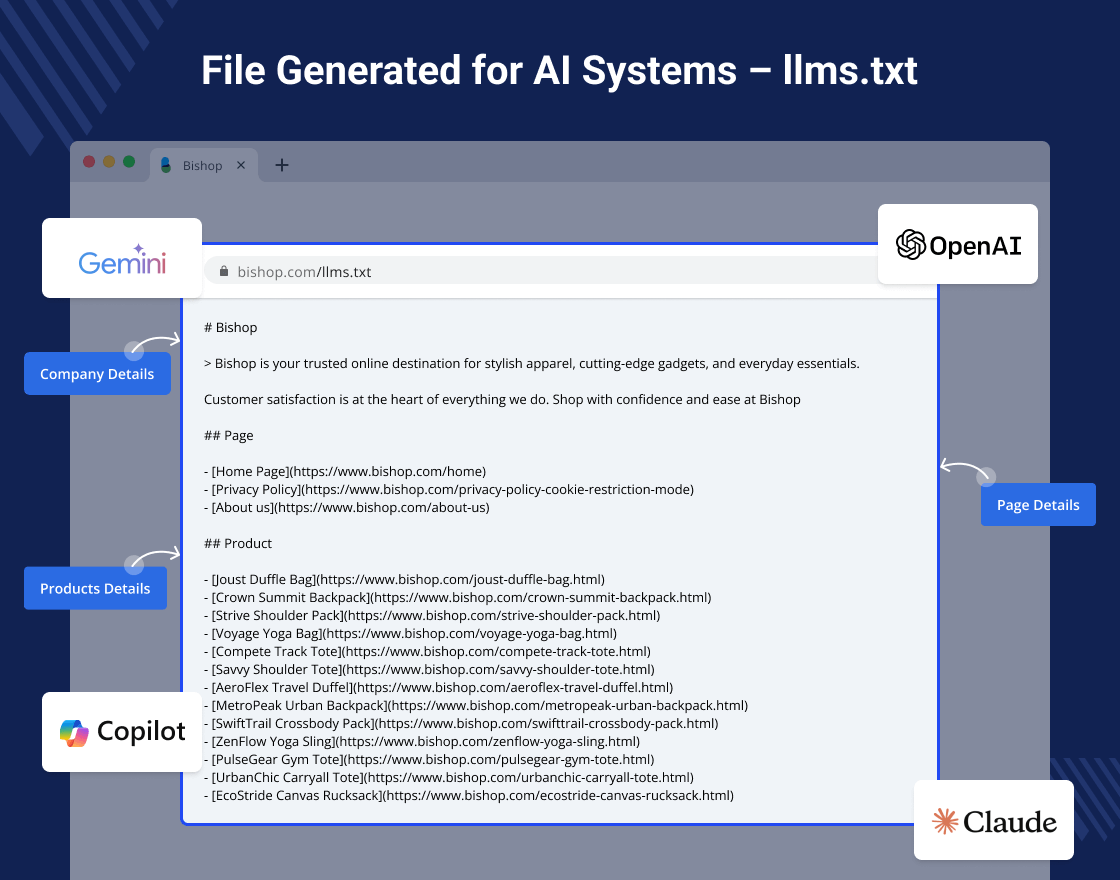Click the '## Page' section heading
This screenshot has height=880, width=1120.
[229, 435]
